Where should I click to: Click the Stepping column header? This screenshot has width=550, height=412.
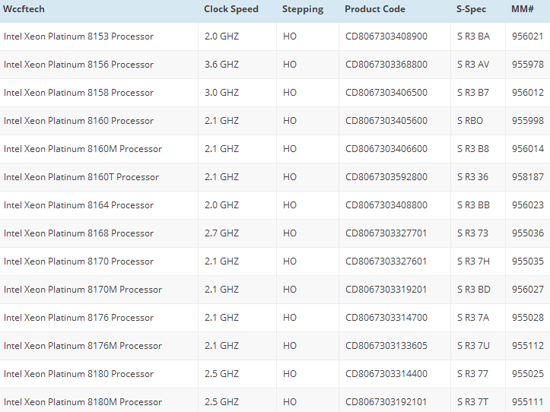click(303, 9)
